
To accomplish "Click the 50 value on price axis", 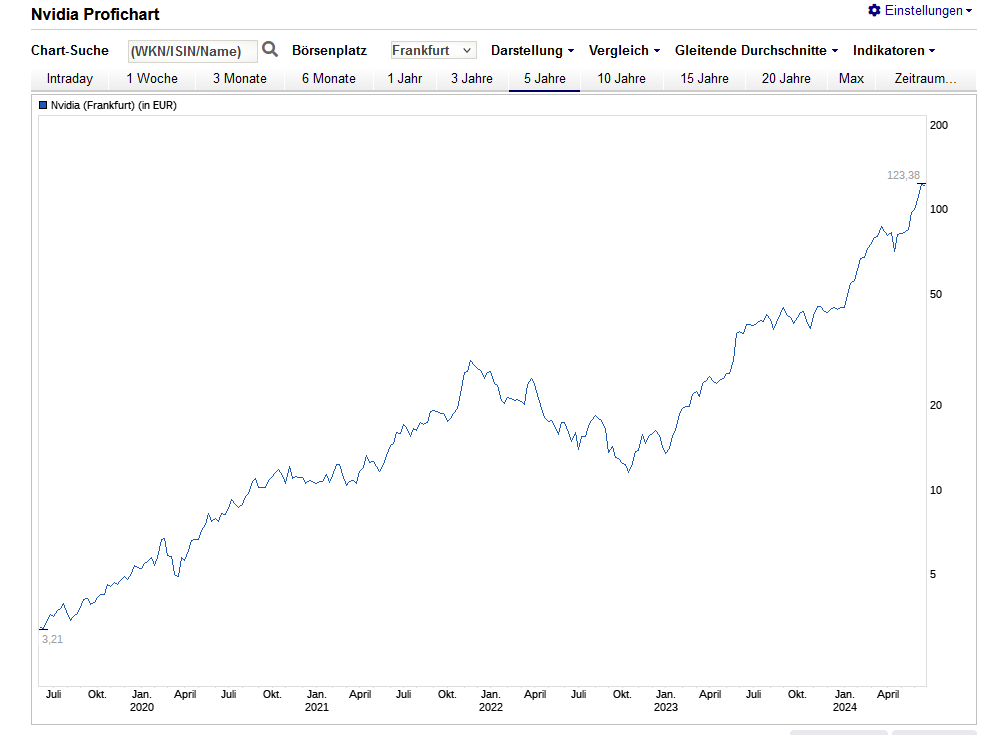I will [935, 294].
